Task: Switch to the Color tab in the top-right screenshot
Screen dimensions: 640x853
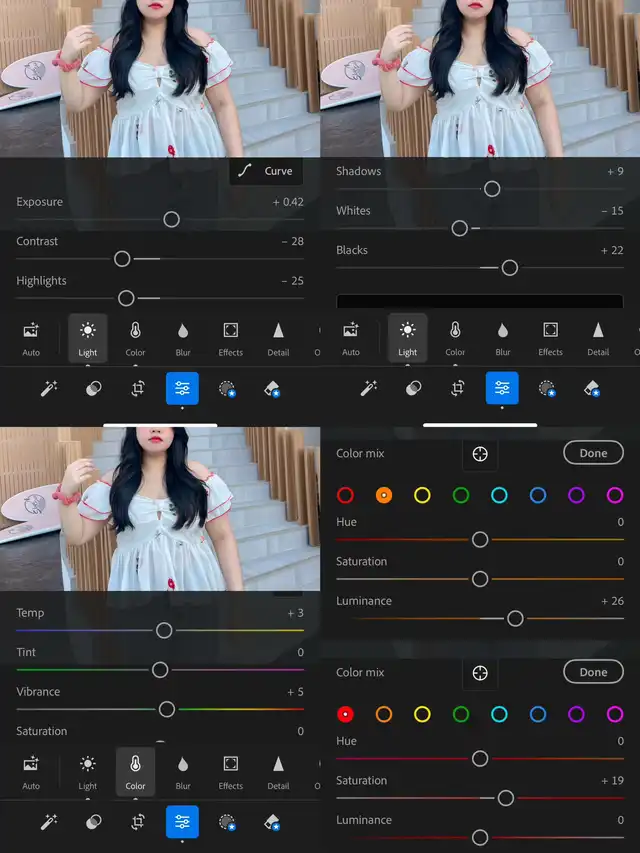Action: (x=455, y=339)
